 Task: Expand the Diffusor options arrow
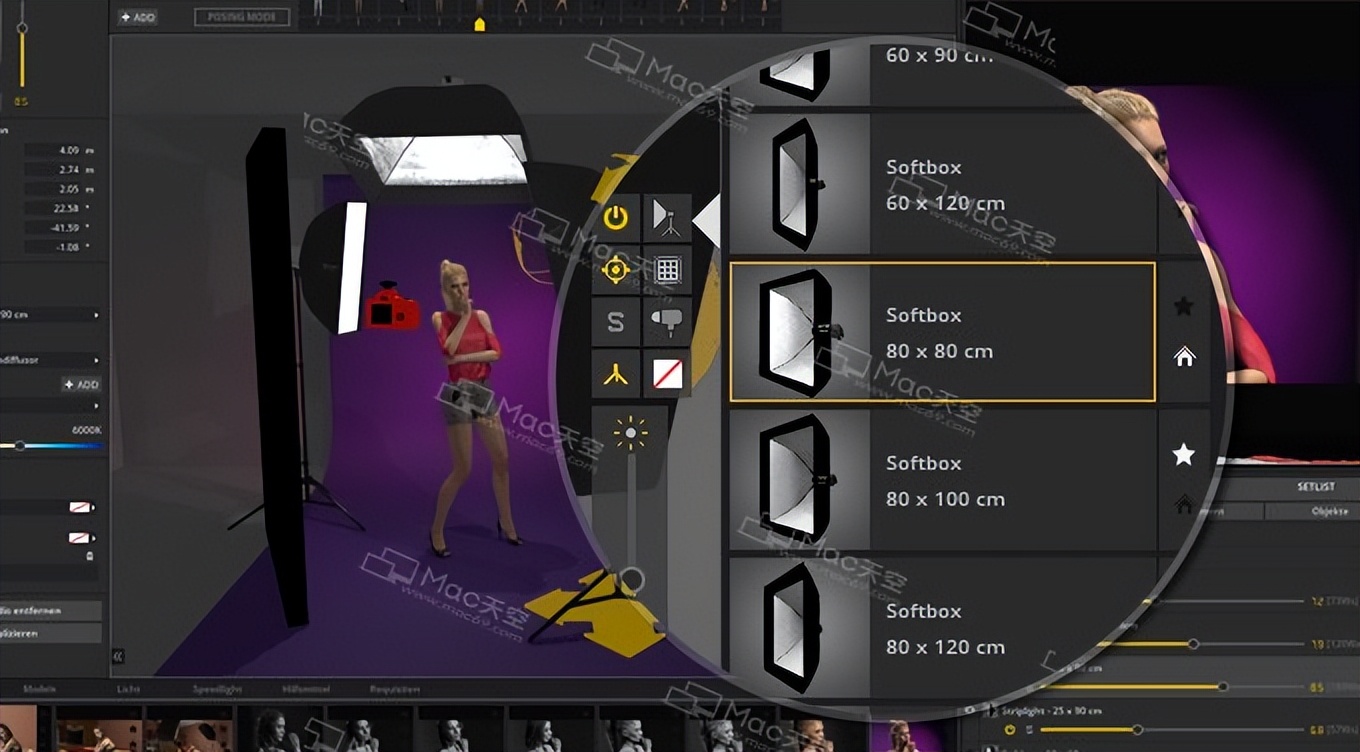tap(96, 359)
